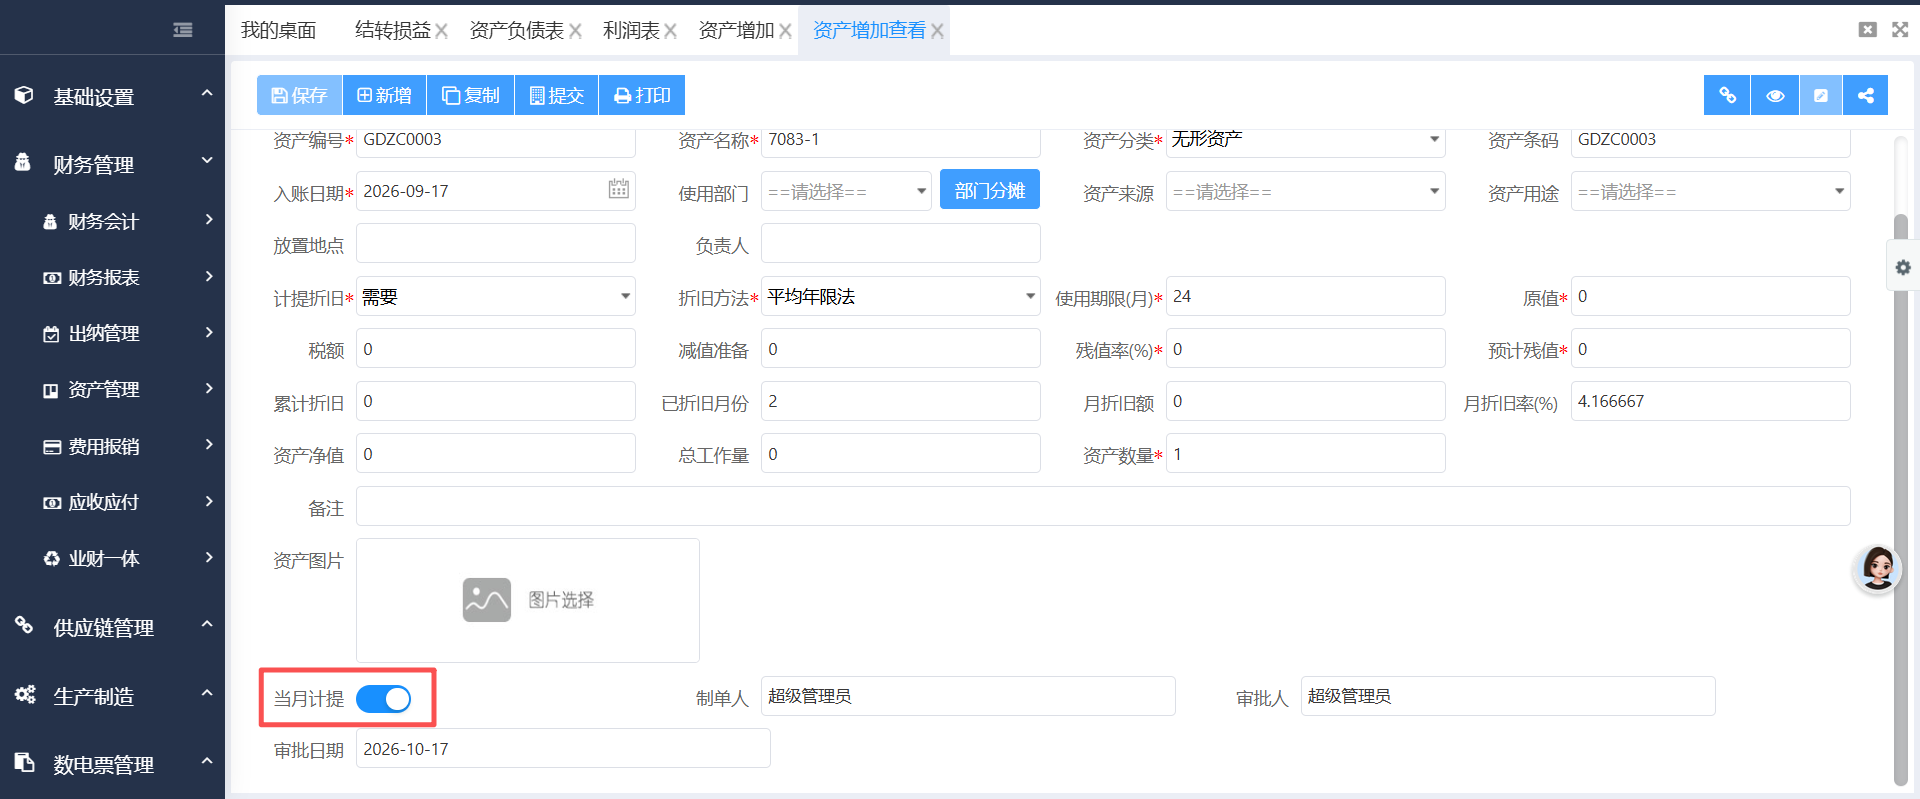The height and width of the screenshot is (799, 1920).
Task: Click the 打印 button
Action: tap(641, 95)
